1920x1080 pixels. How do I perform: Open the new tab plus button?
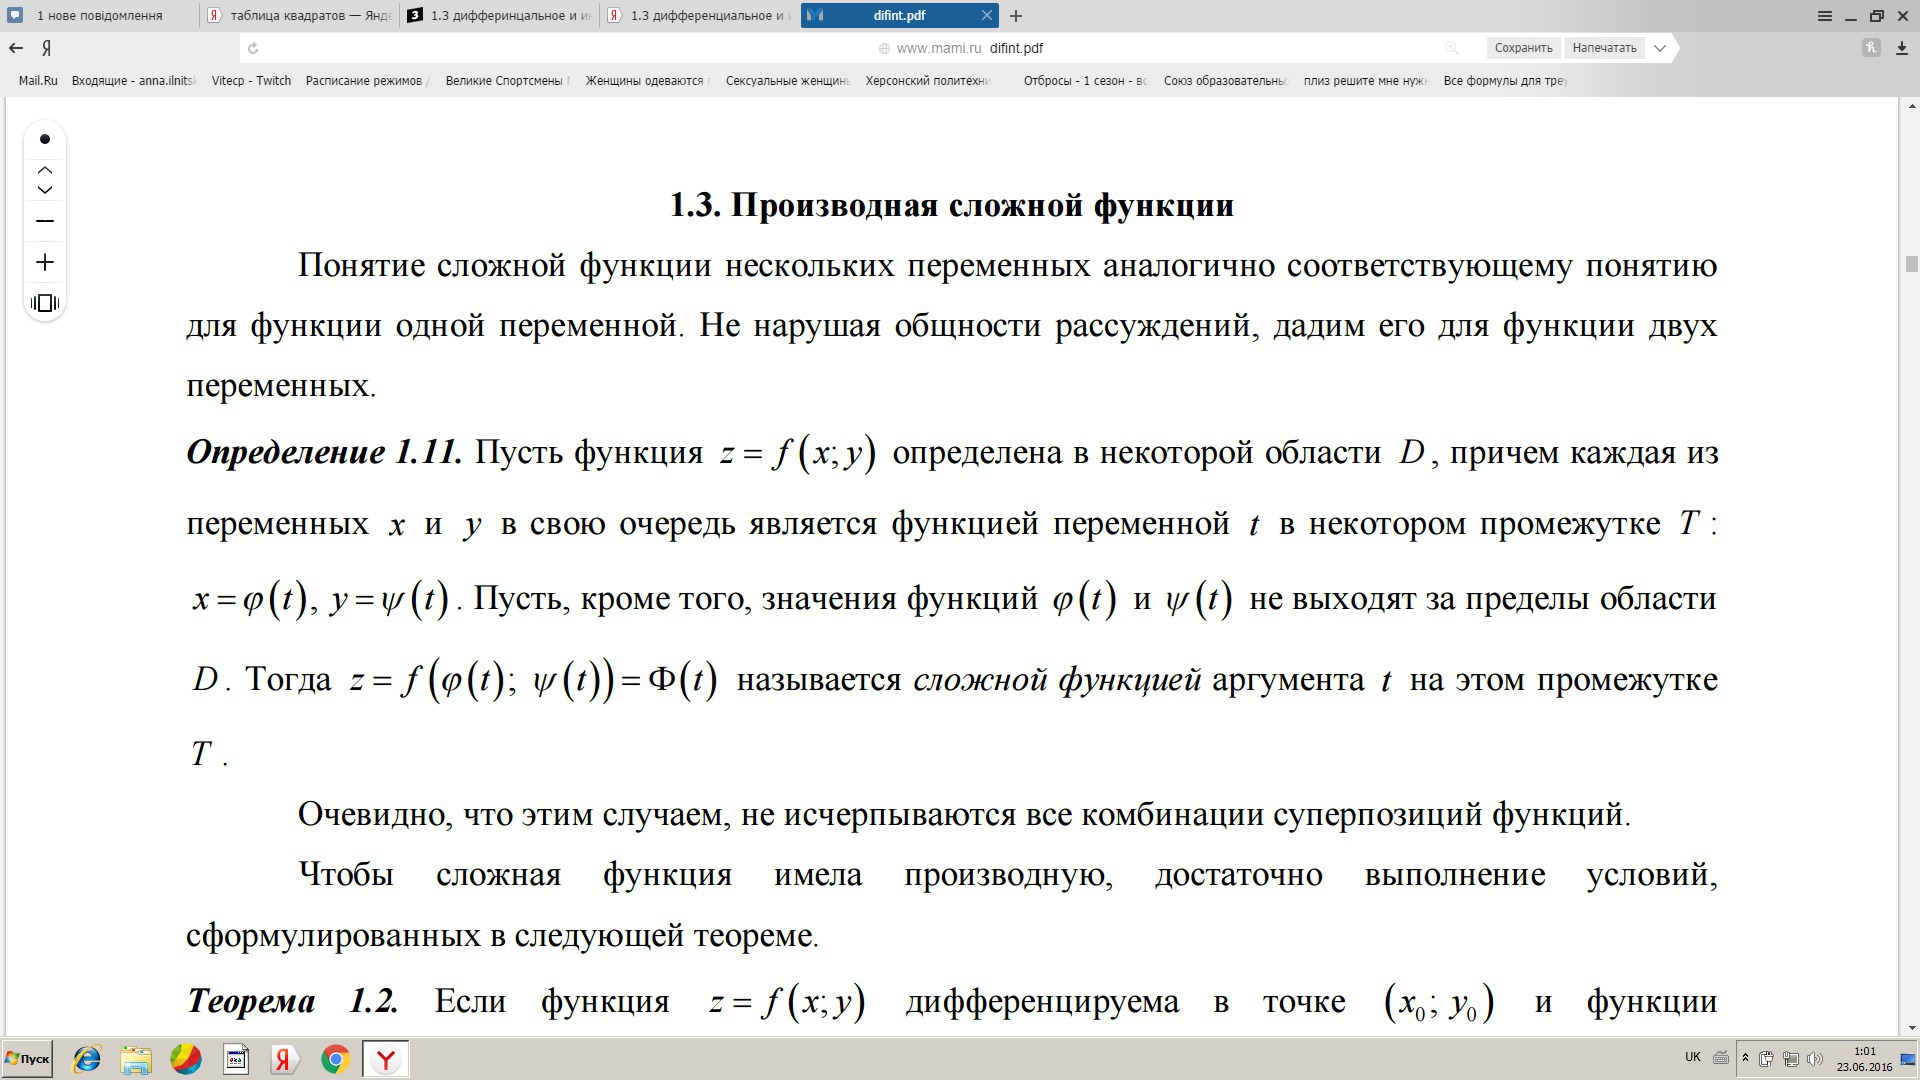click(1016, 16)
